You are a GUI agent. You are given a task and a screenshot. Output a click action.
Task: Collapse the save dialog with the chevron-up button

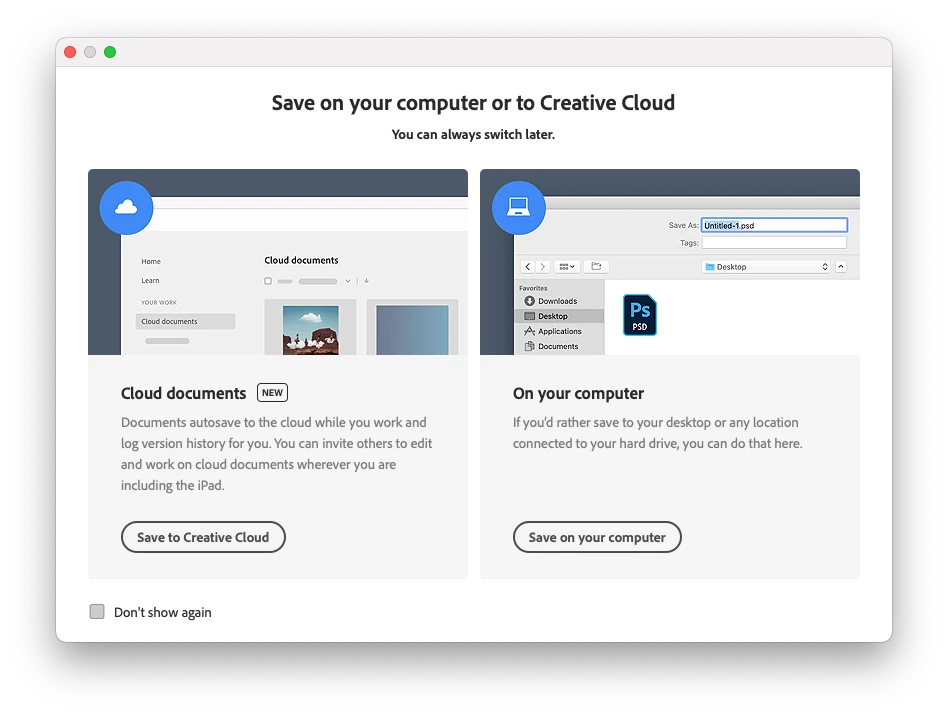(840, 267)
